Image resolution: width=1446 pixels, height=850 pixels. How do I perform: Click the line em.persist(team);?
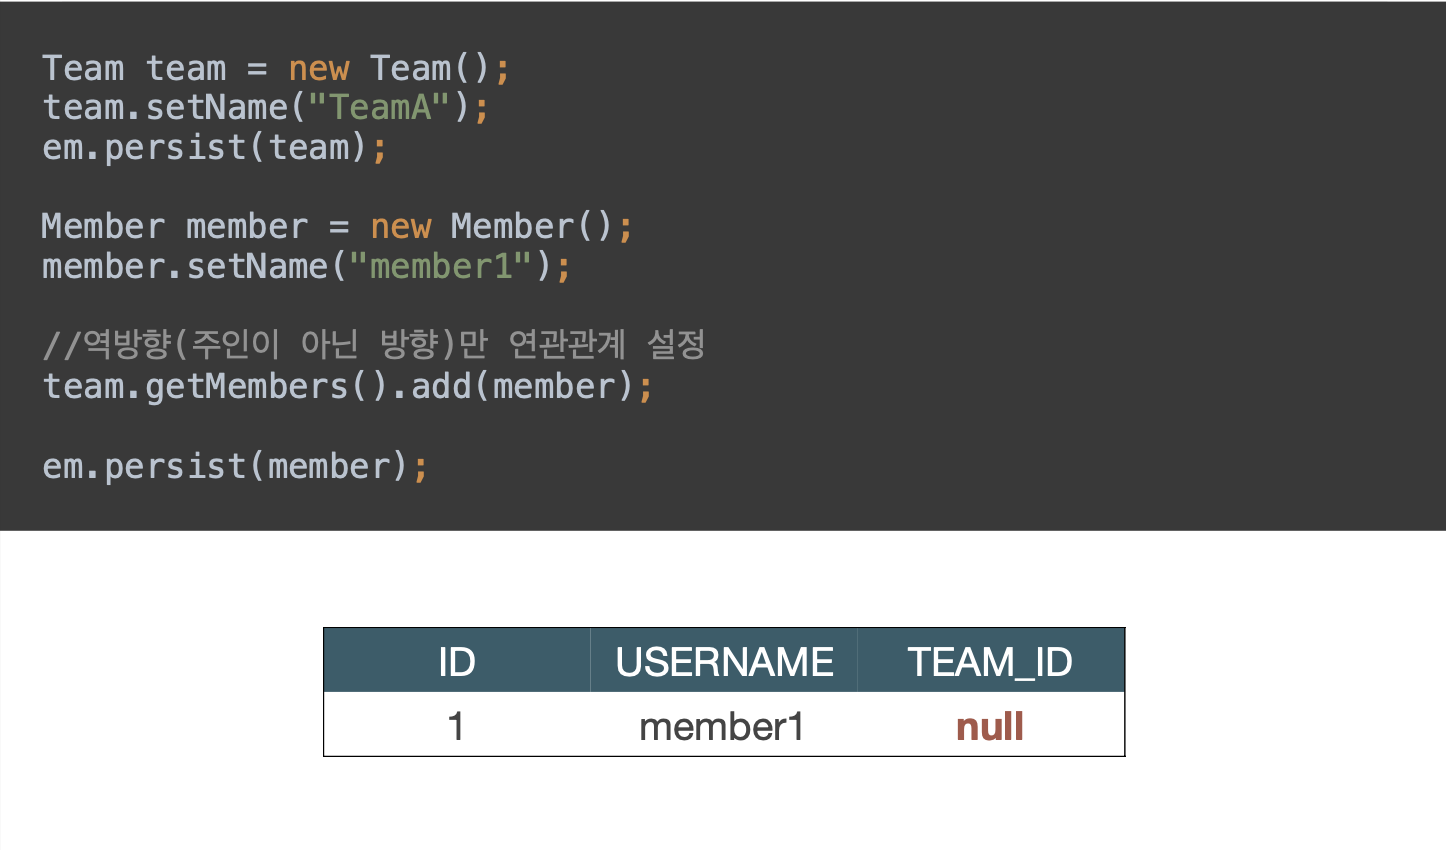point(214,147)
